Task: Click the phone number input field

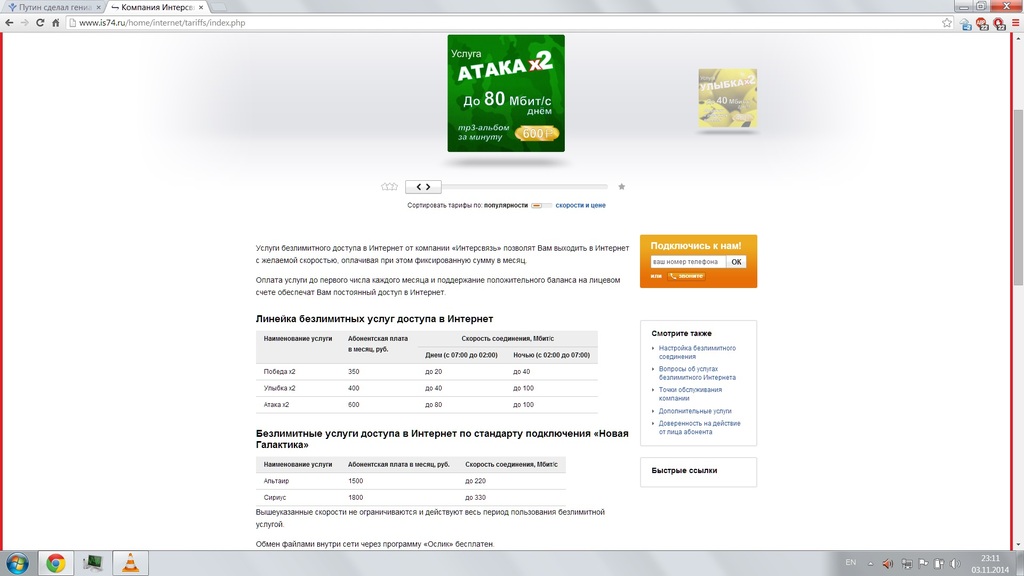Action: coord(687,262)
